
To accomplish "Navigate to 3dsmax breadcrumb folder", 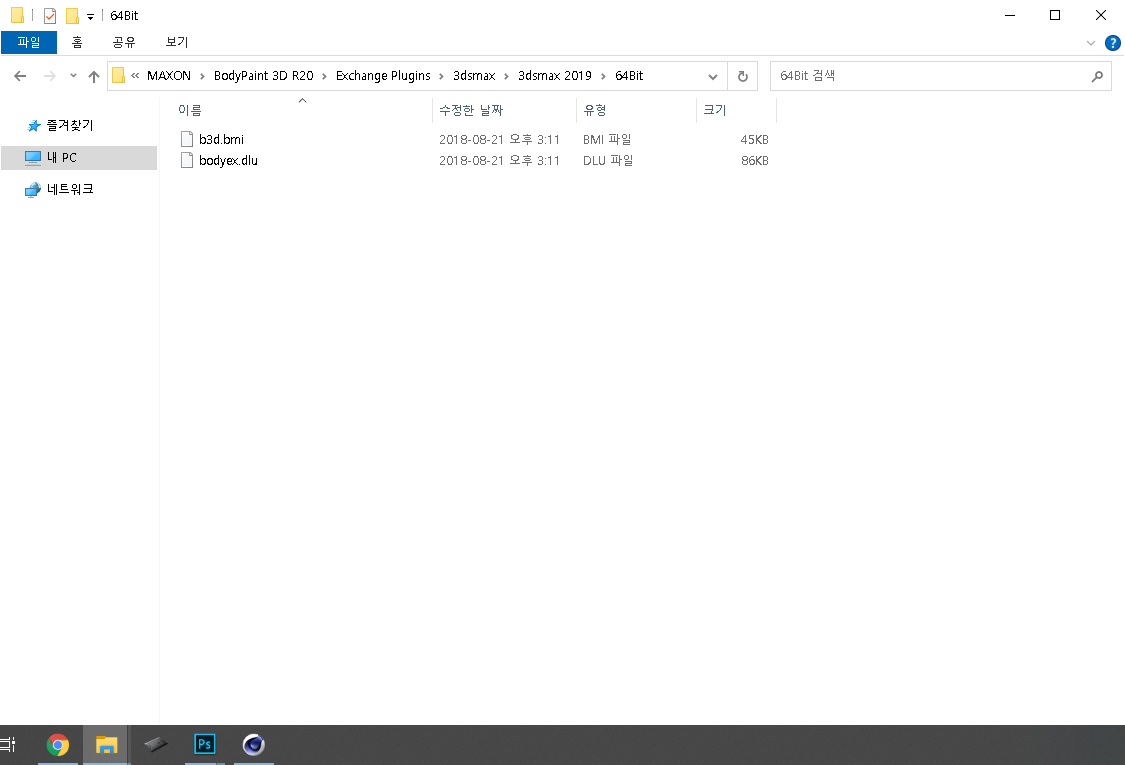I will (x=474, y=76).
